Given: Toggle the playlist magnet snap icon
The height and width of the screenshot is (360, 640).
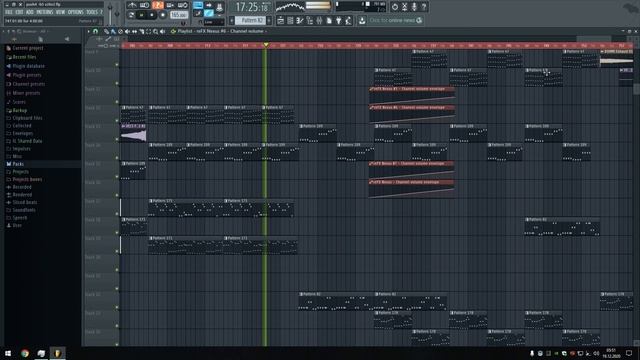Looking at the screenshot, I should tap(96, 31).
